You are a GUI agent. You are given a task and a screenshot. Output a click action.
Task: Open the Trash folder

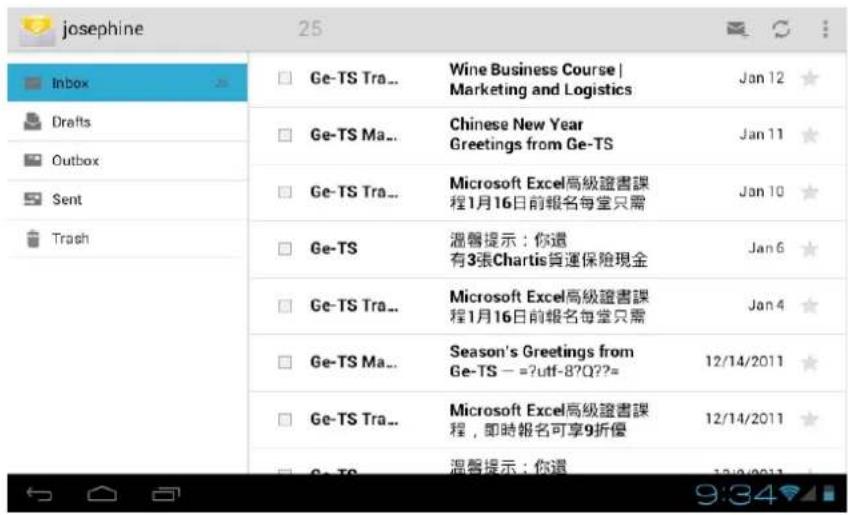coord(127,239)
